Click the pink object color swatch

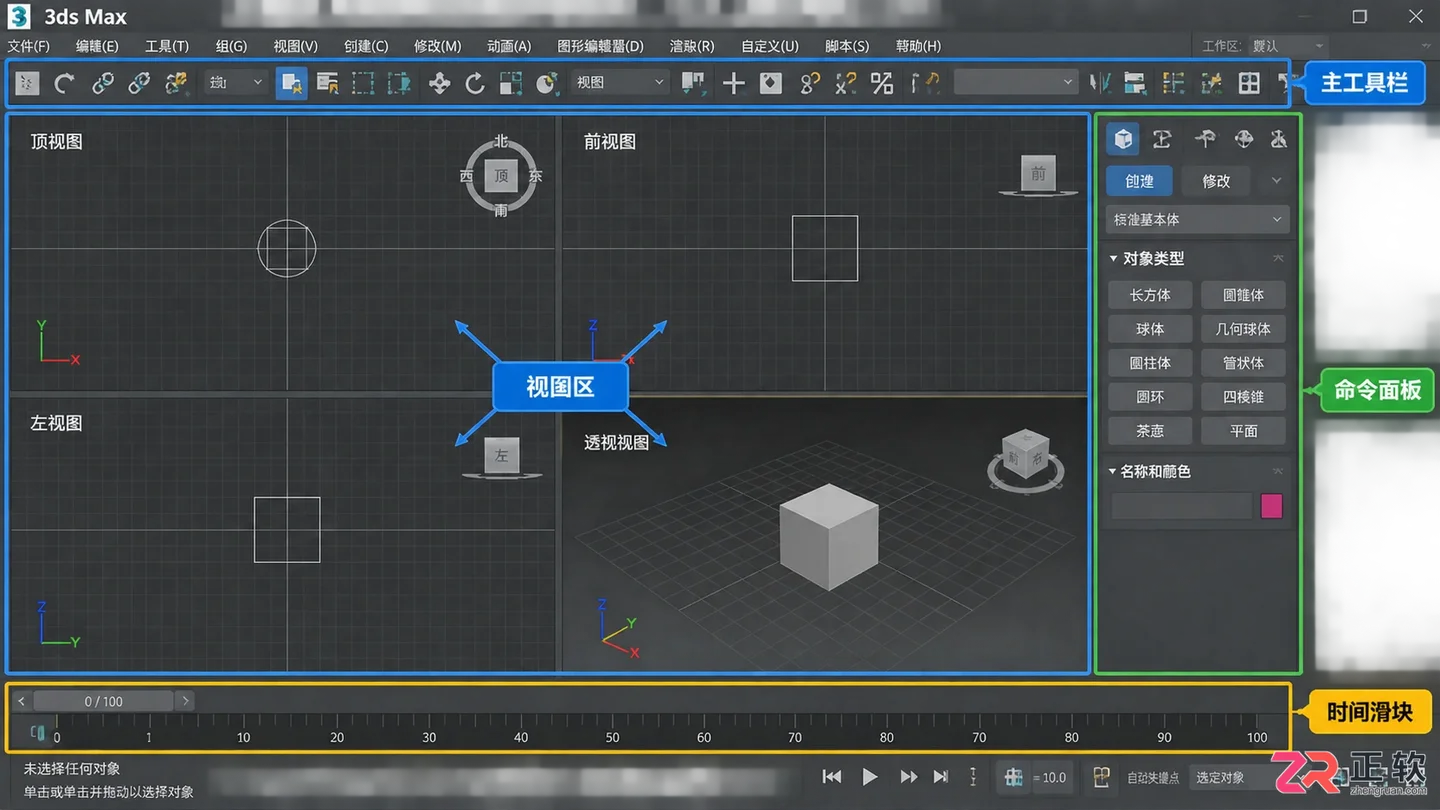1271,506
